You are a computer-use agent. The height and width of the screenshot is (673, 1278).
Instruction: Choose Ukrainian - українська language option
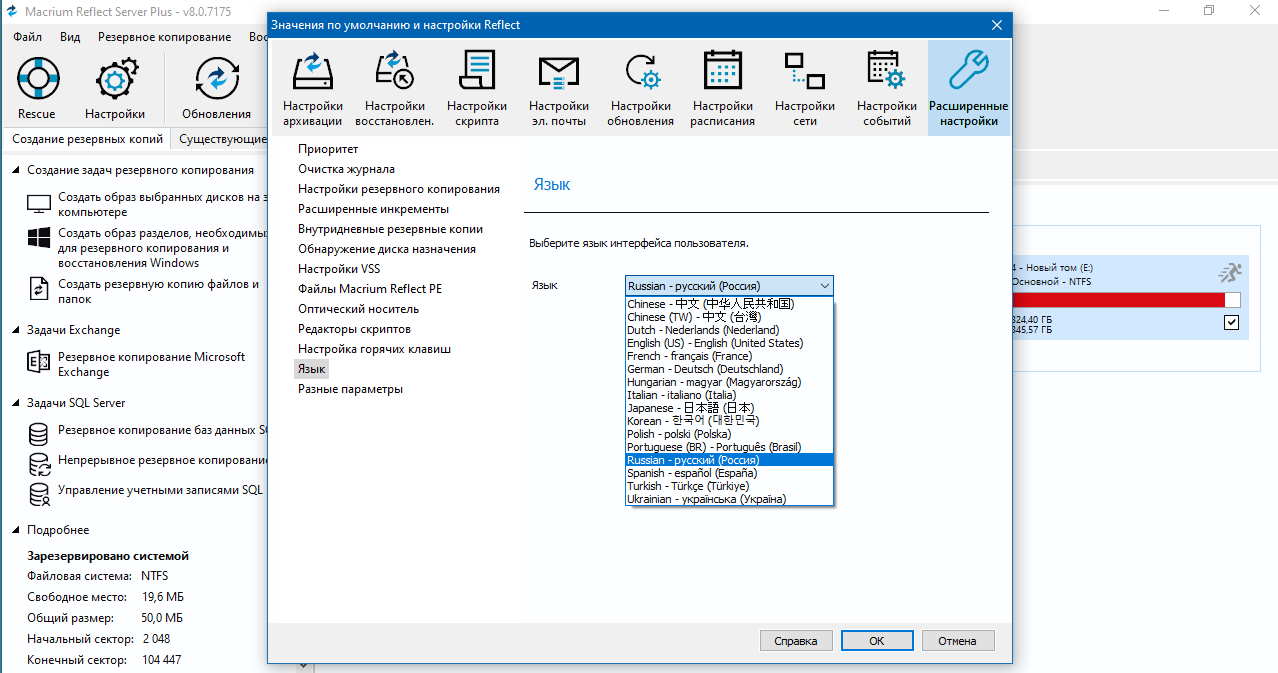tap(729, 499)
